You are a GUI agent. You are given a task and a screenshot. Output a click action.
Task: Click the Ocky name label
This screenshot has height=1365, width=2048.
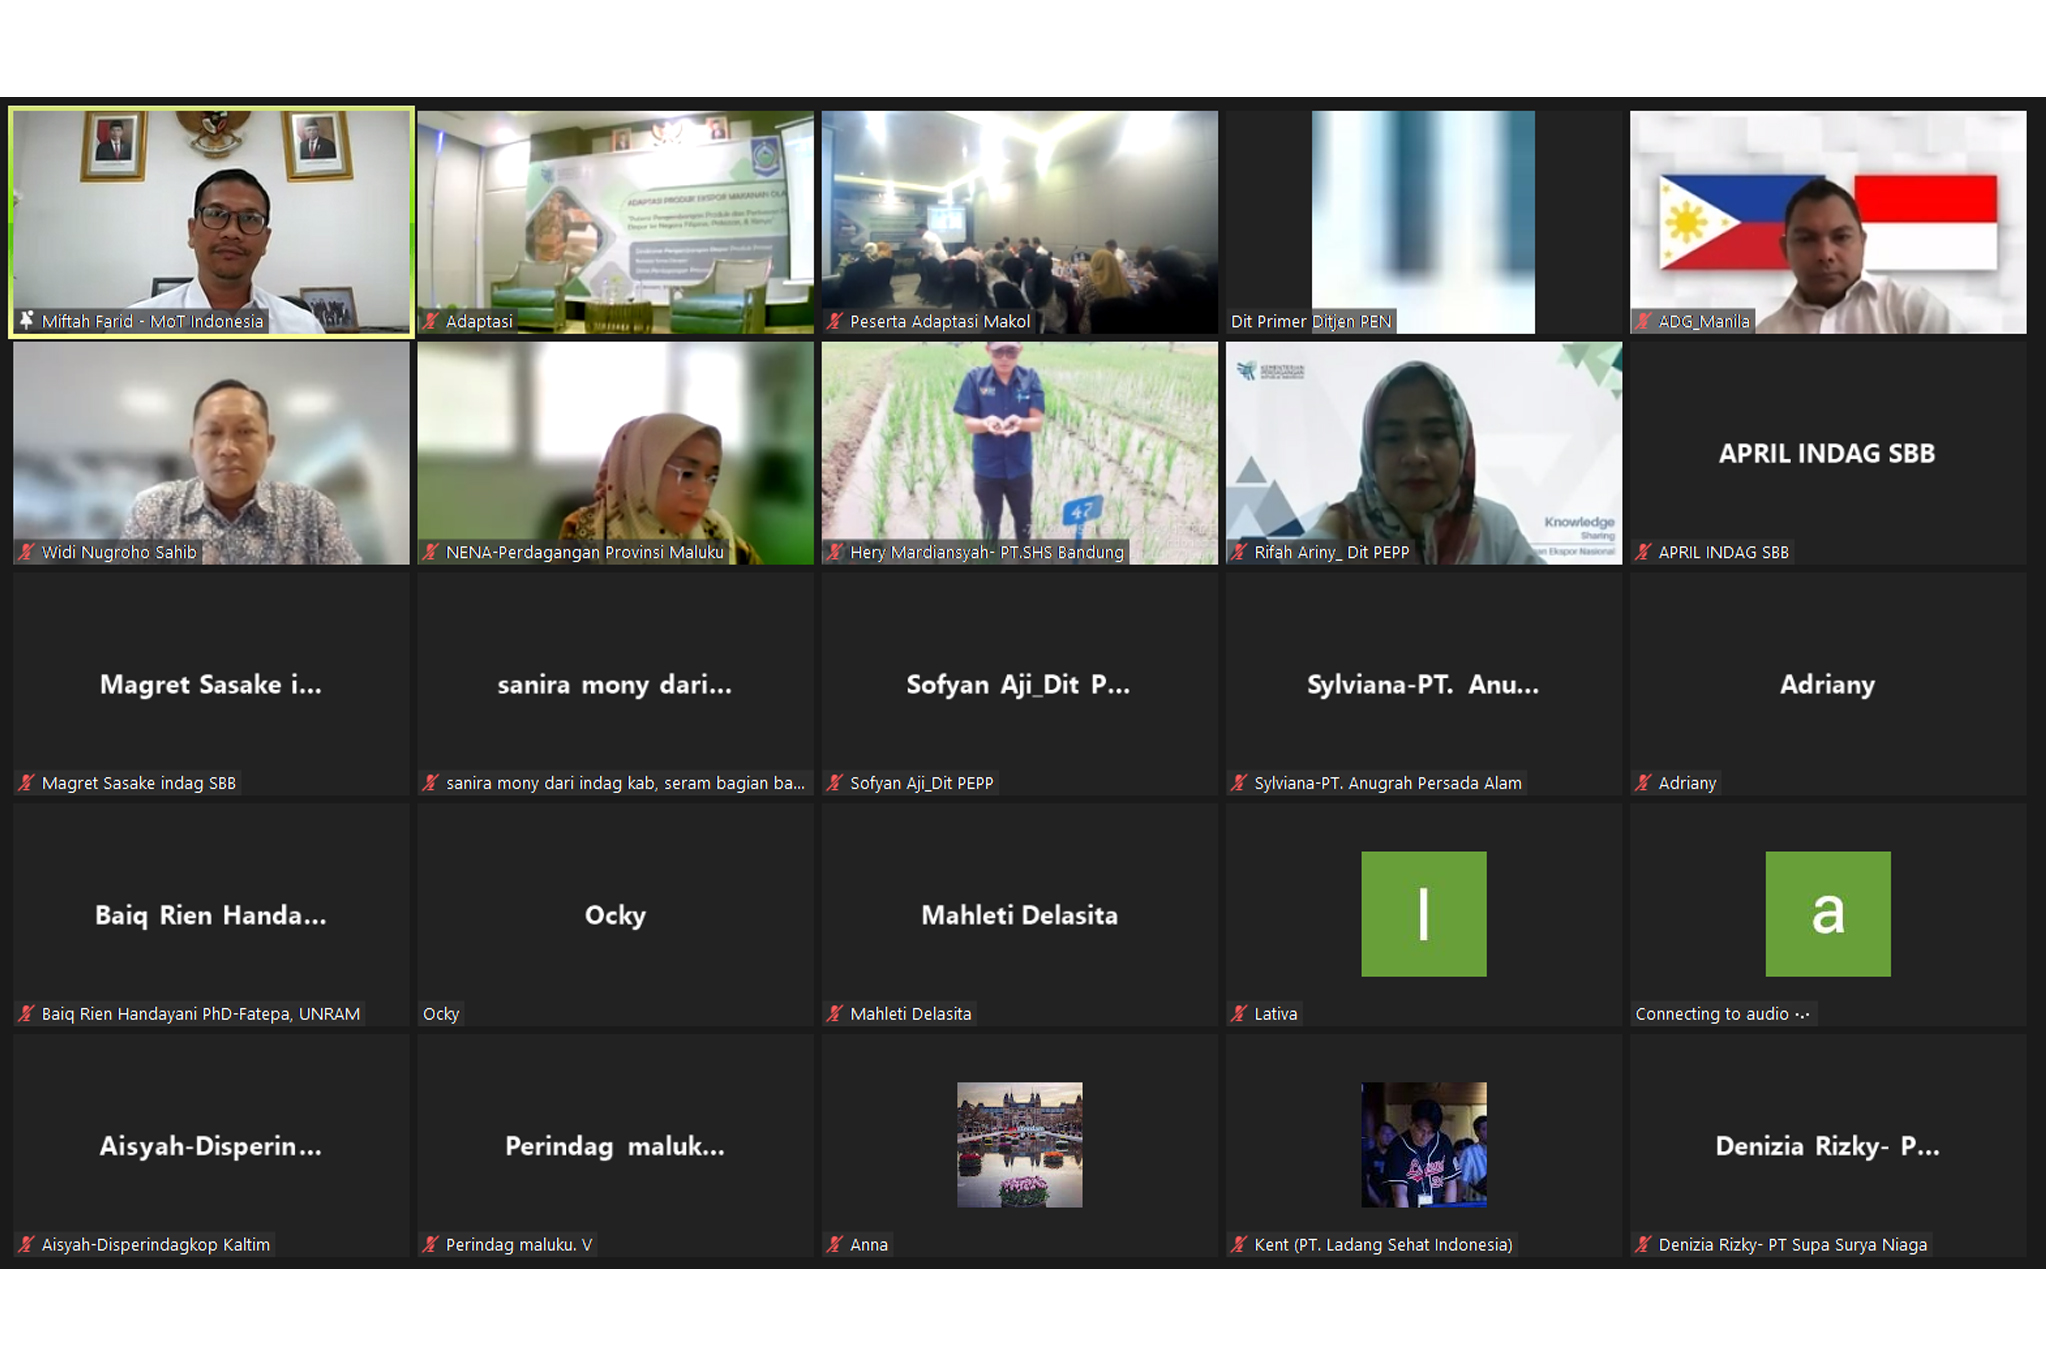pos(441,1013)
